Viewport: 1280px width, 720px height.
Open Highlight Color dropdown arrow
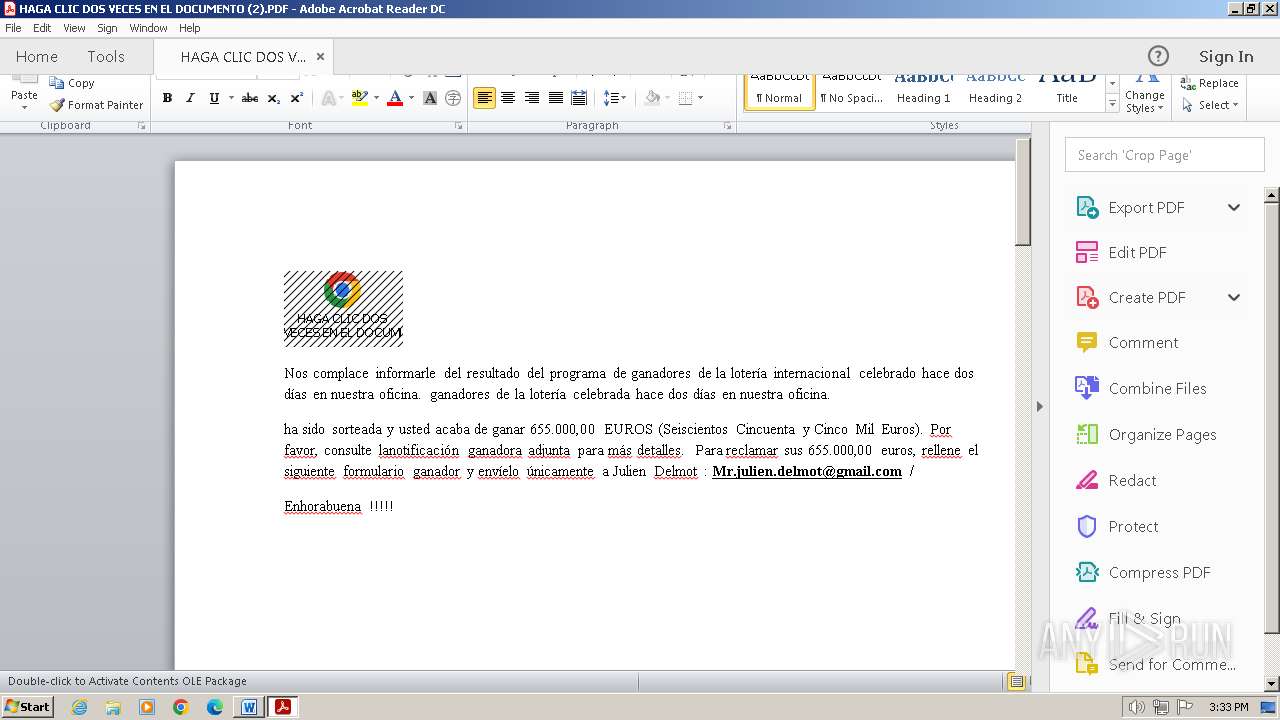[x=376, y=98]
